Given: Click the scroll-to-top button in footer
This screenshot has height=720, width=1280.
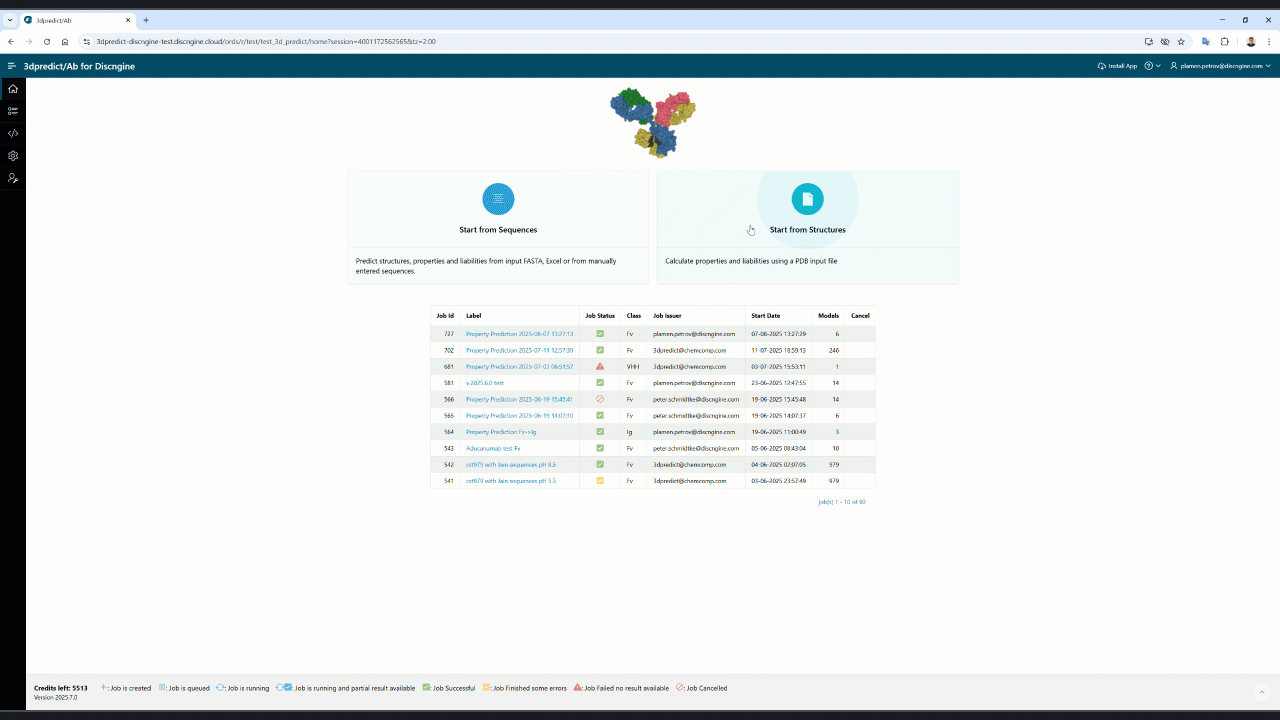Looking at the screenshot, I should click(x=1262, y=691).
